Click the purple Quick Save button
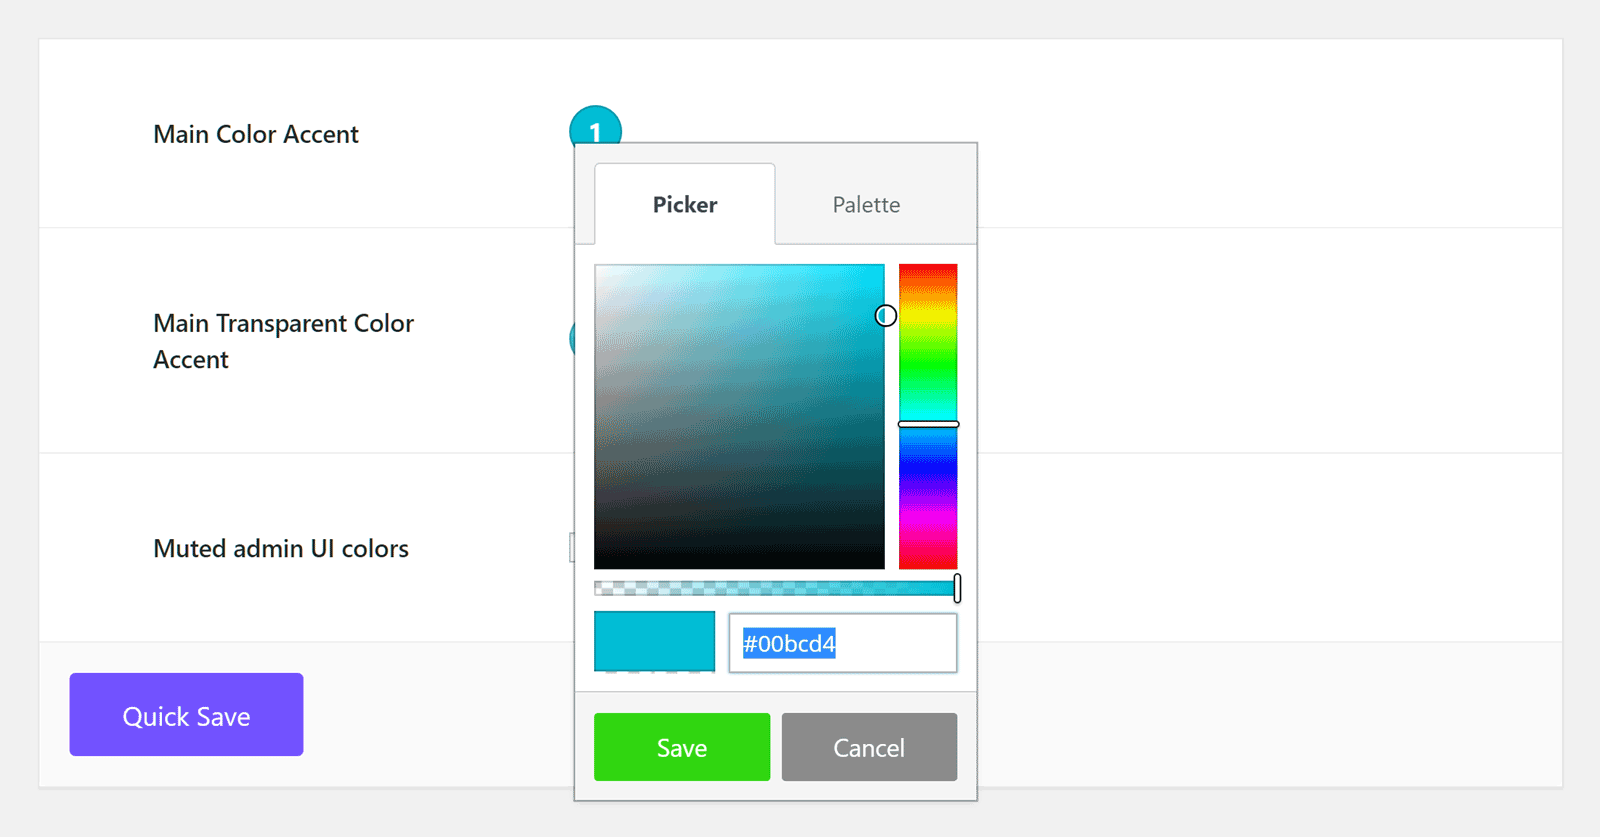This screenshot has width=1600, height=837. pos(186,715)
